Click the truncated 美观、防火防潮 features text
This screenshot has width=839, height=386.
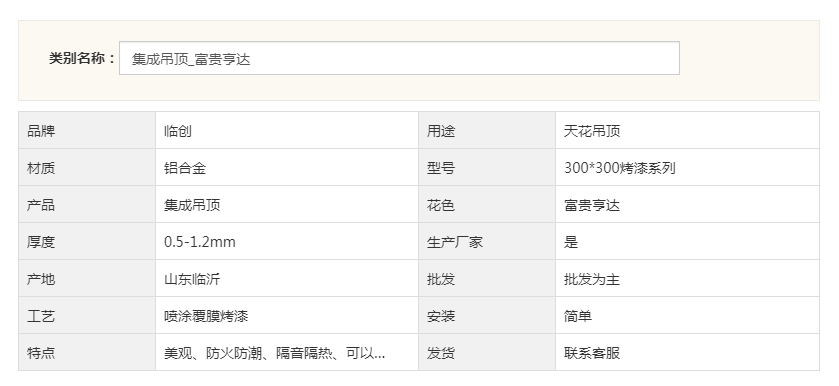tap(274, 353)
